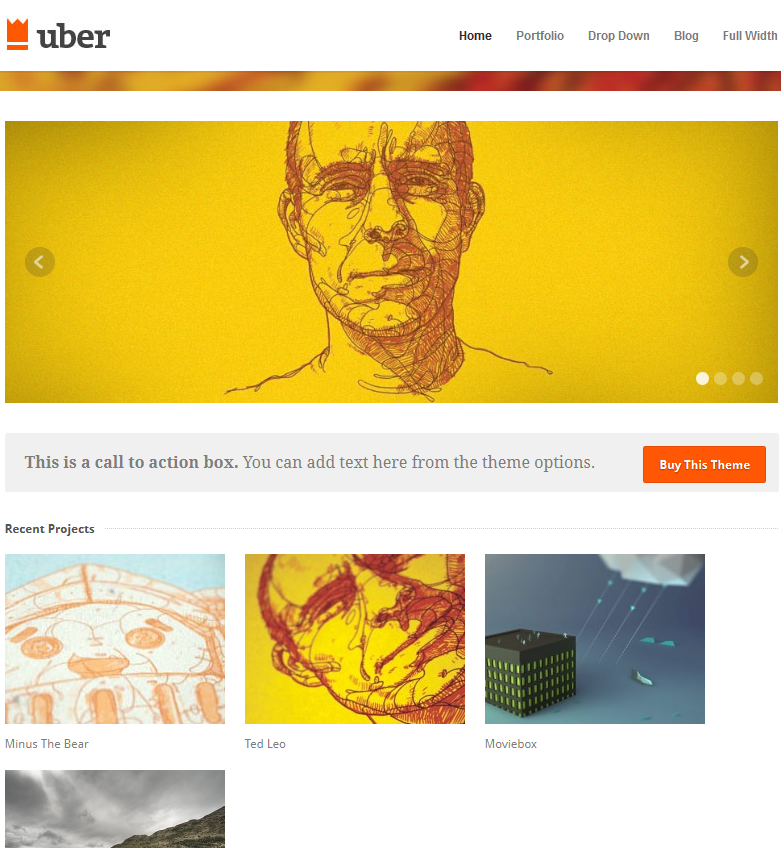
Task: Click the Minus The Bear title link
Action: click(x=47, y=744)
